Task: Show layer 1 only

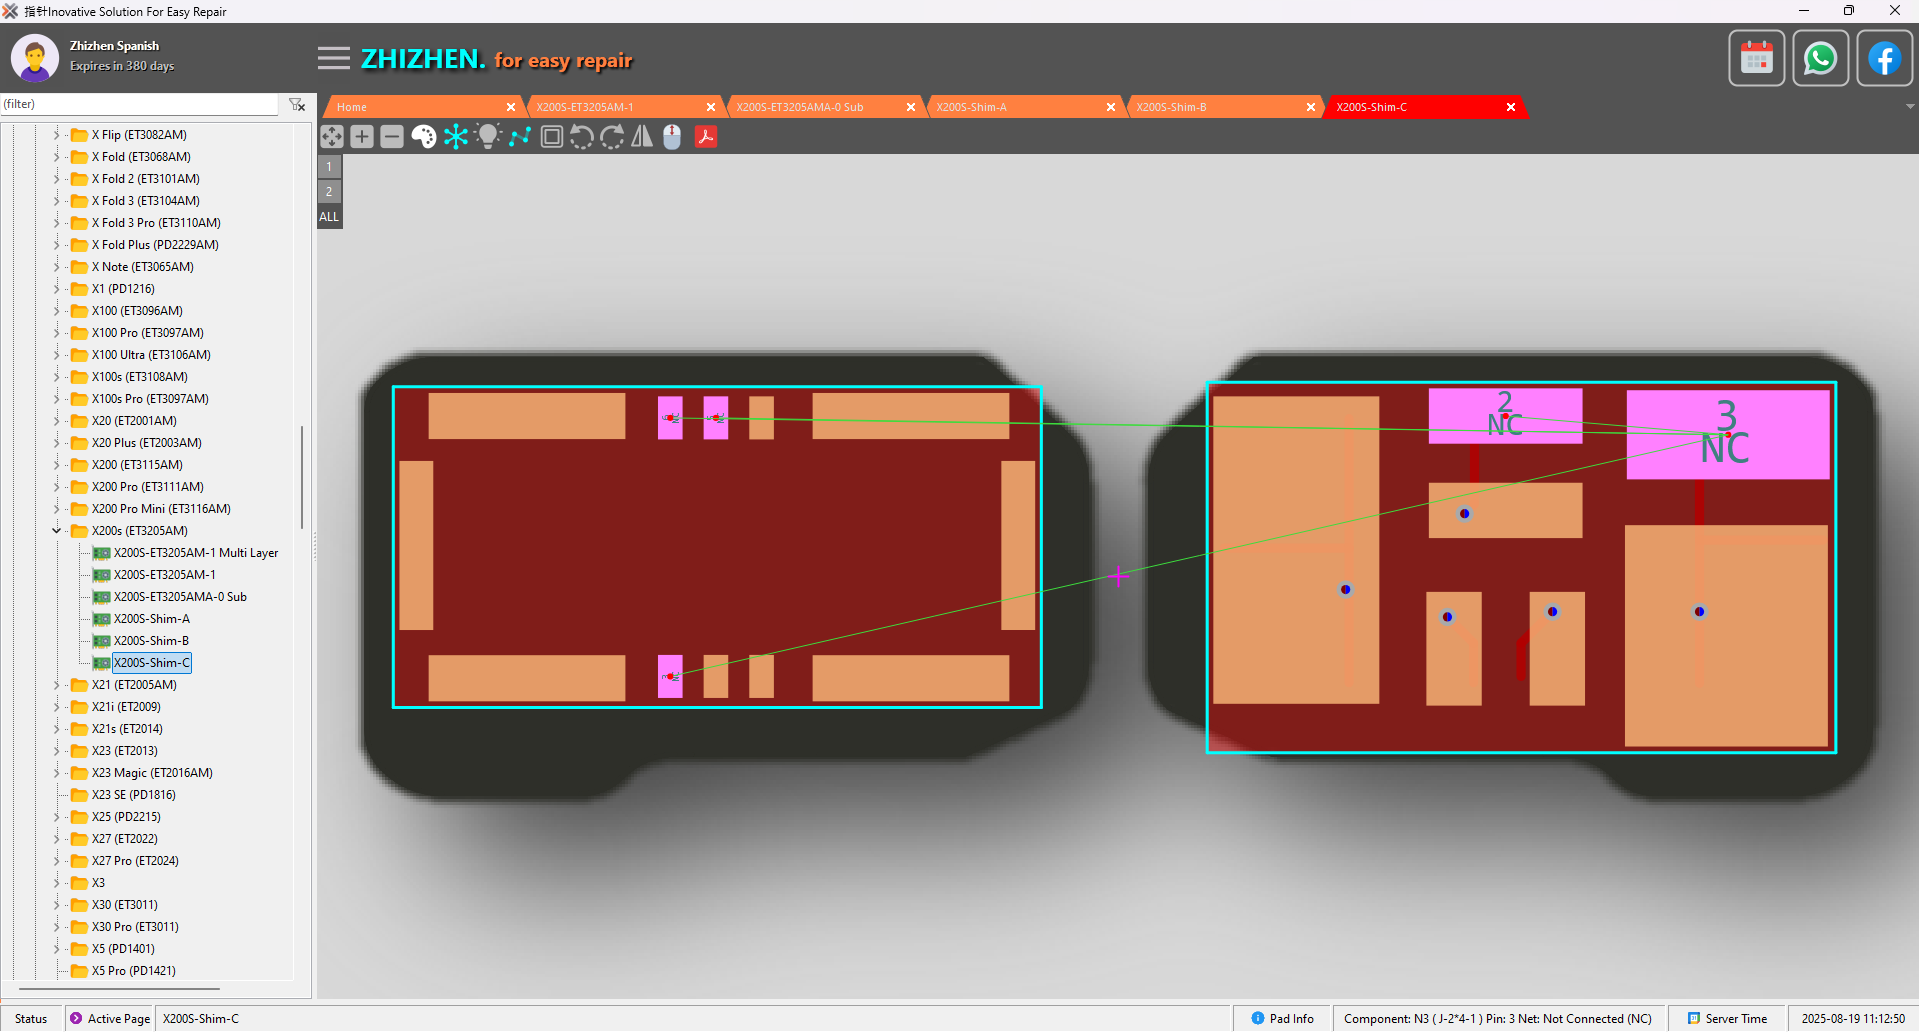Action: [329, 167]
